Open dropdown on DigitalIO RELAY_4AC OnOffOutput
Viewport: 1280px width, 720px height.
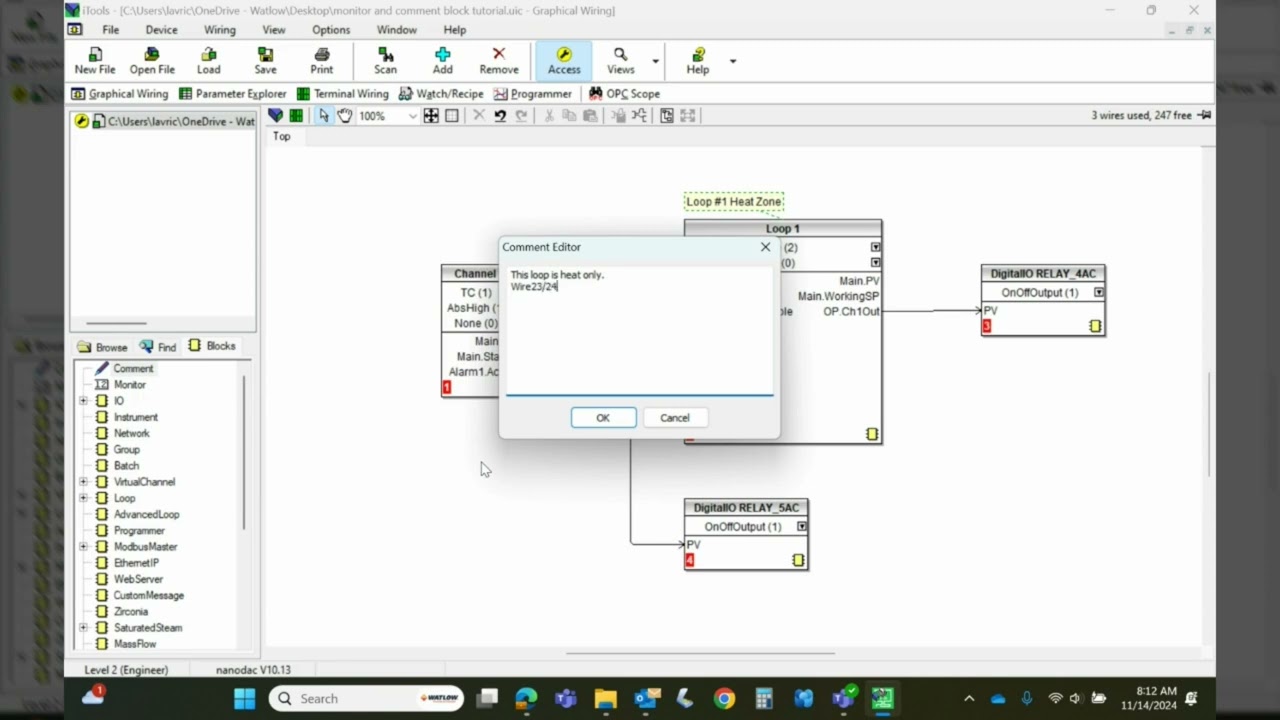1099,293
